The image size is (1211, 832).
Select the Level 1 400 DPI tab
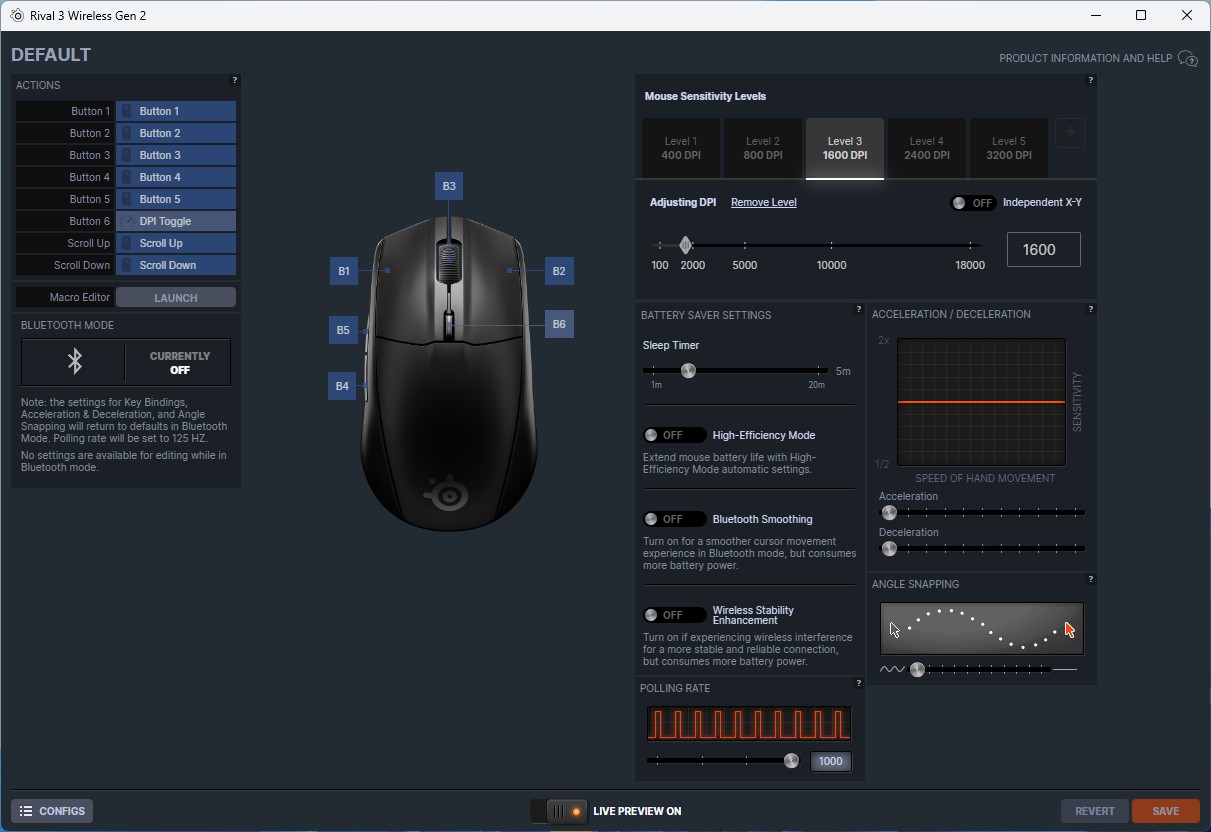[x=681, y=148]
